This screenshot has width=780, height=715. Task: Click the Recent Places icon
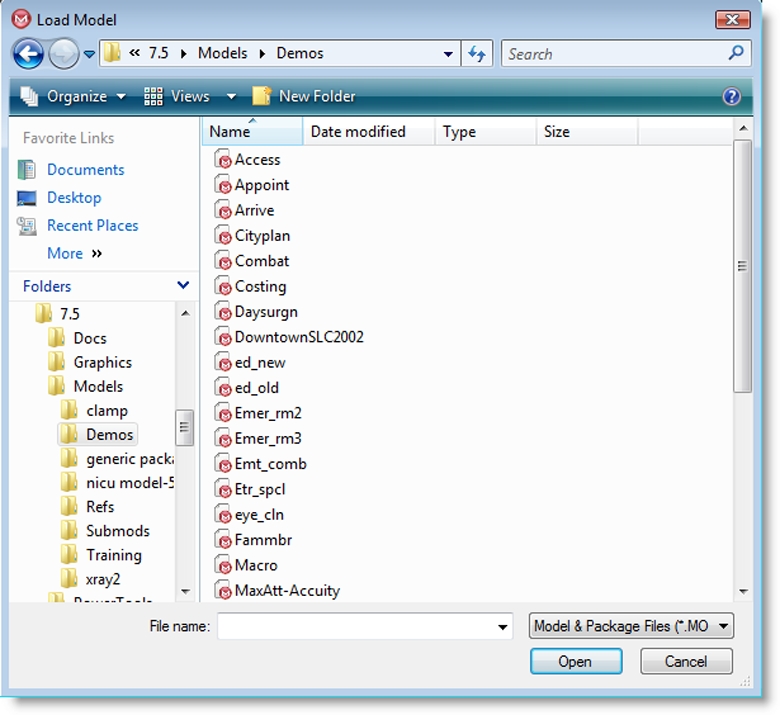(x=27, y=226)
